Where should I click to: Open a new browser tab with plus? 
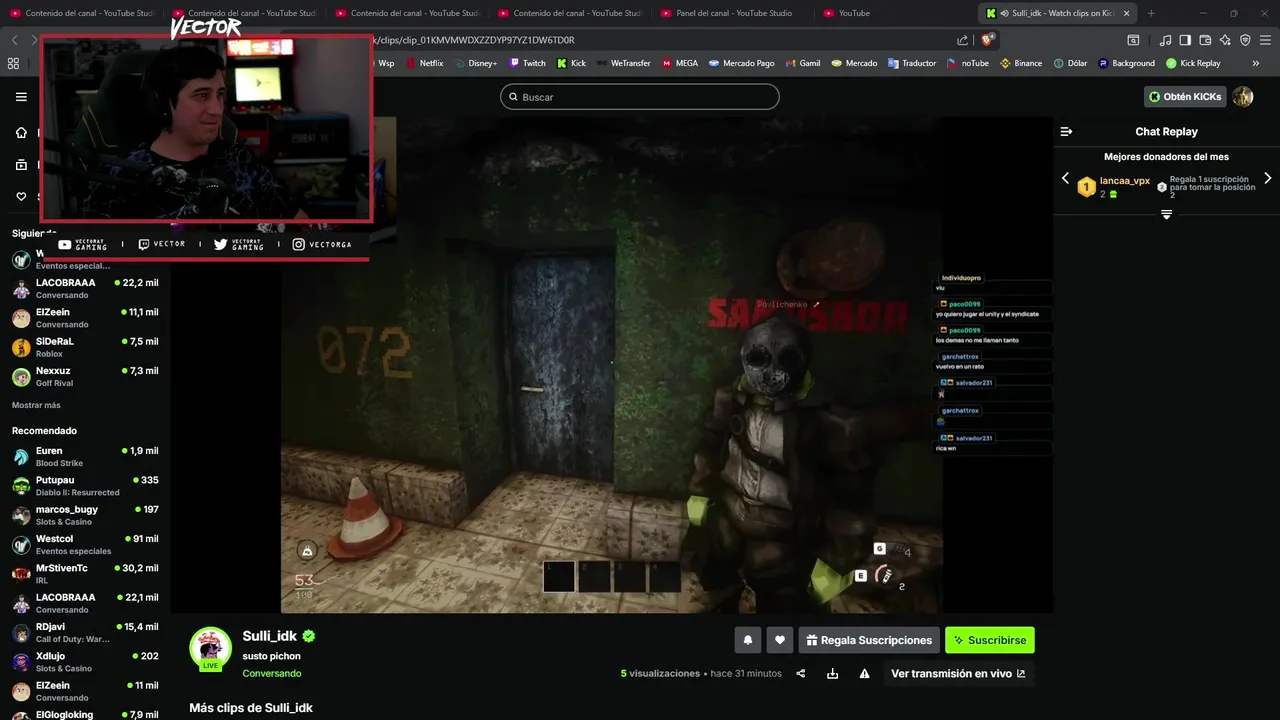click(x=1151, y=13)
